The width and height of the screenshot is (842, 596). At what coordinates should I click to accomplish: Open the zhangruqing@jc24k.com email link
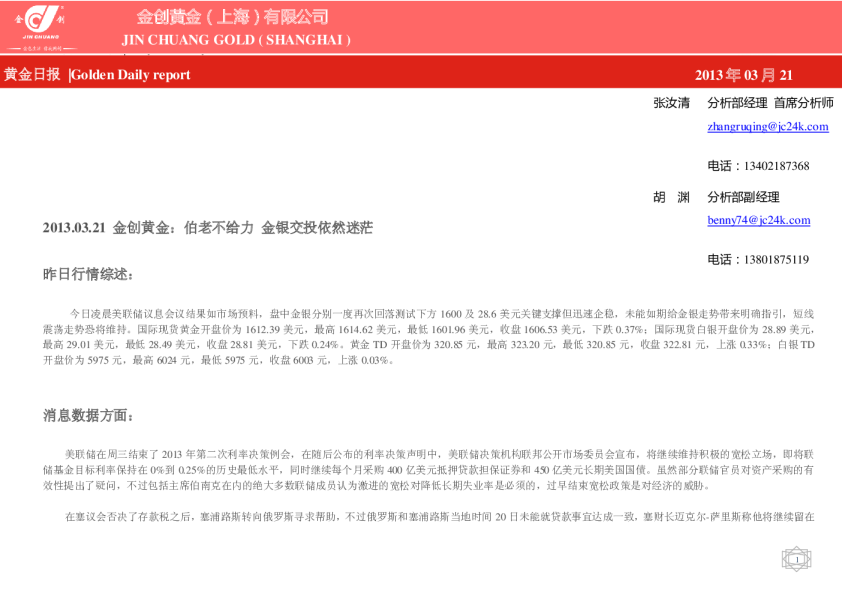(767, 127)
